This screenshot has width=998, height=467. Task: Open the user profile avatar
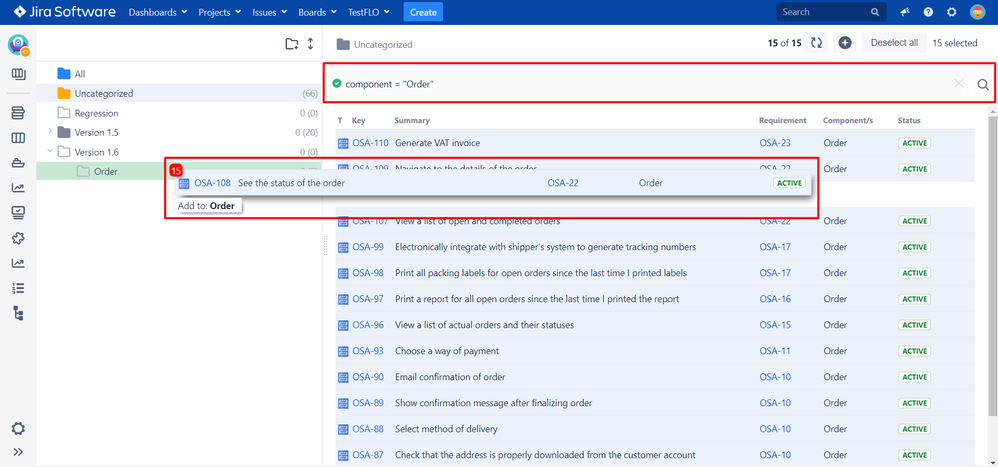977,12
